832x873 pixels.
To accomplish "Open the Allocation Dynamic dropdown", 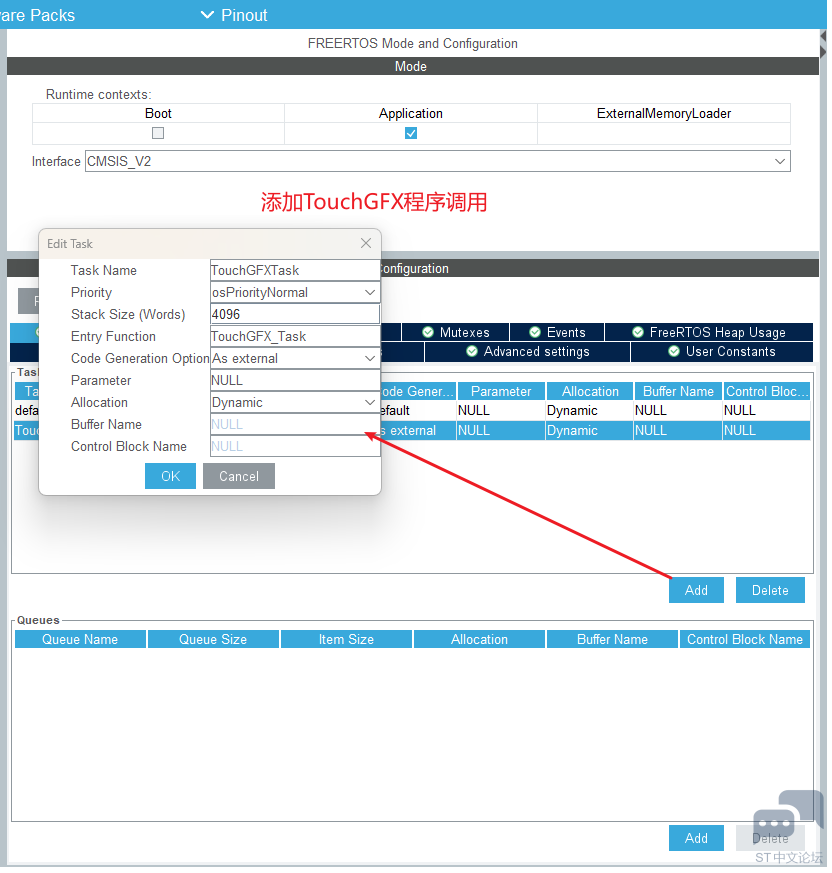I will coord(296,404).
